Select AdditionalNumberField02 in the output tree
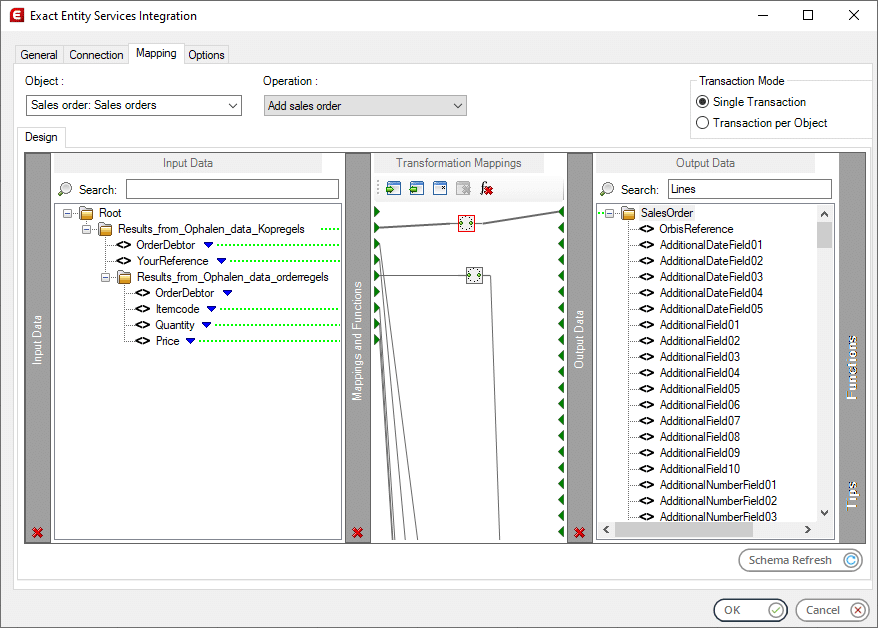878x628 pixels. click(x=718, y=501)
